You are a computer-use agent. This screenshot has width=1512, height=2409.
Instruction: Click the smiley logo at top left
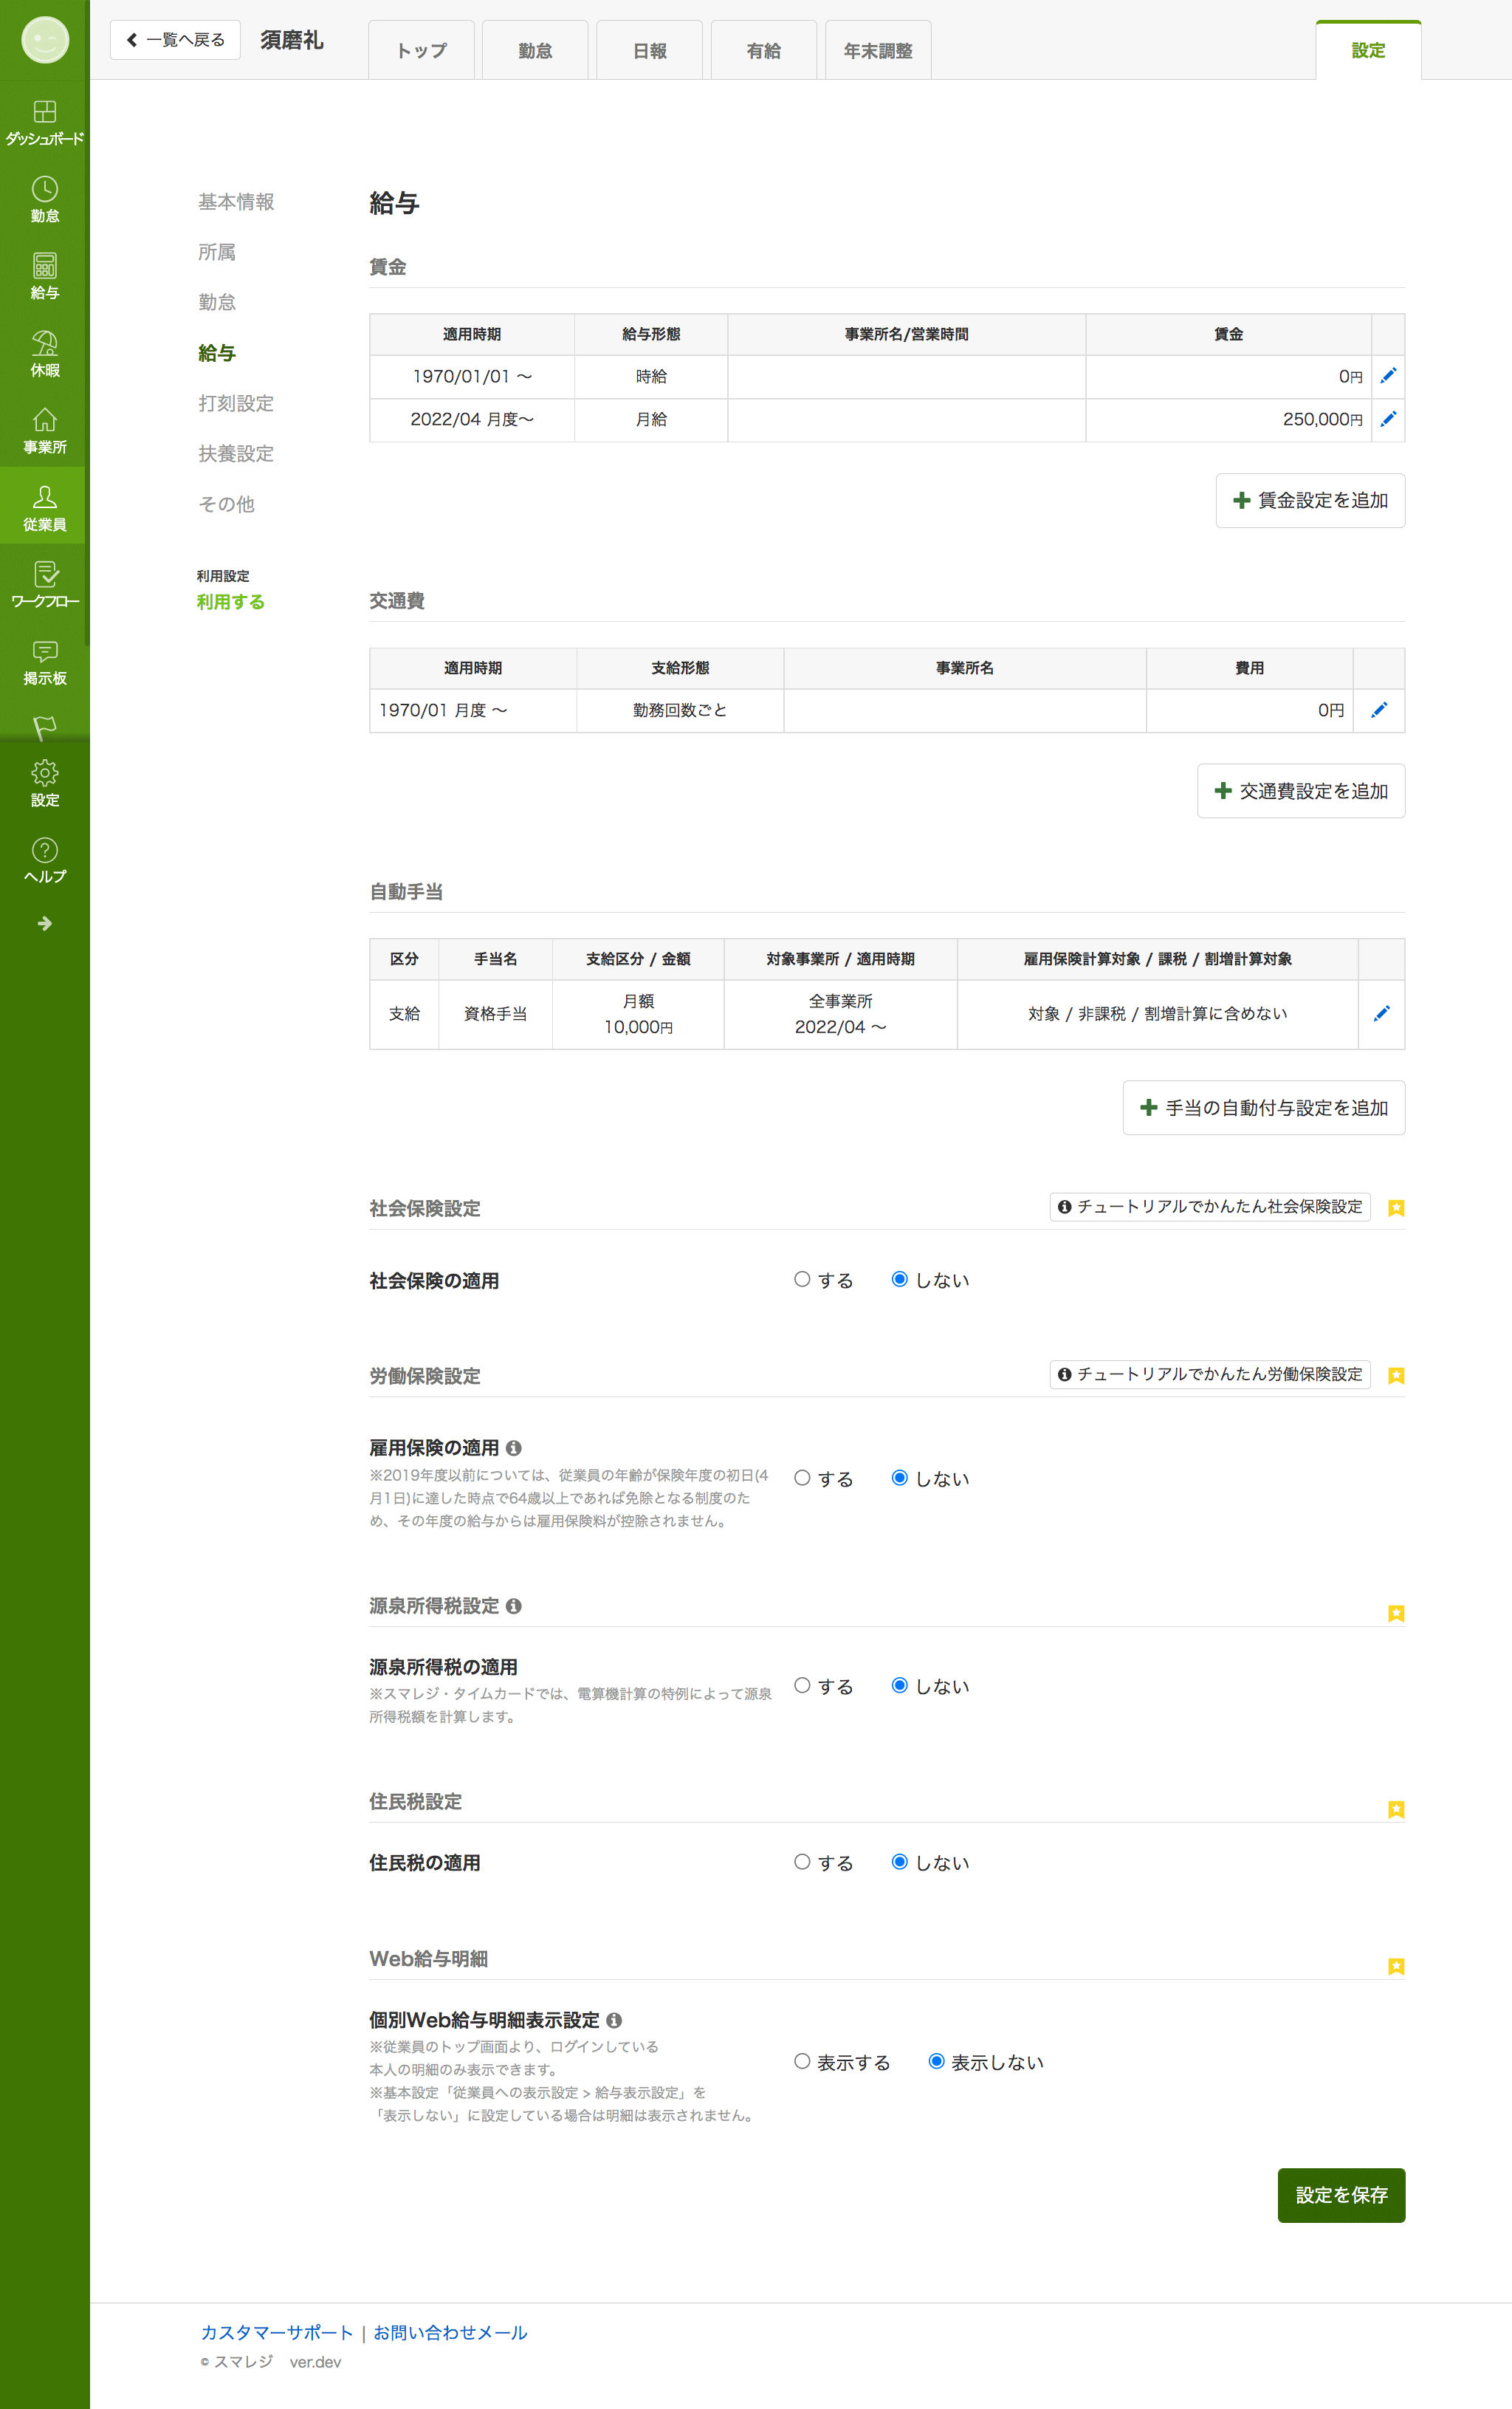tap(44, 40)
